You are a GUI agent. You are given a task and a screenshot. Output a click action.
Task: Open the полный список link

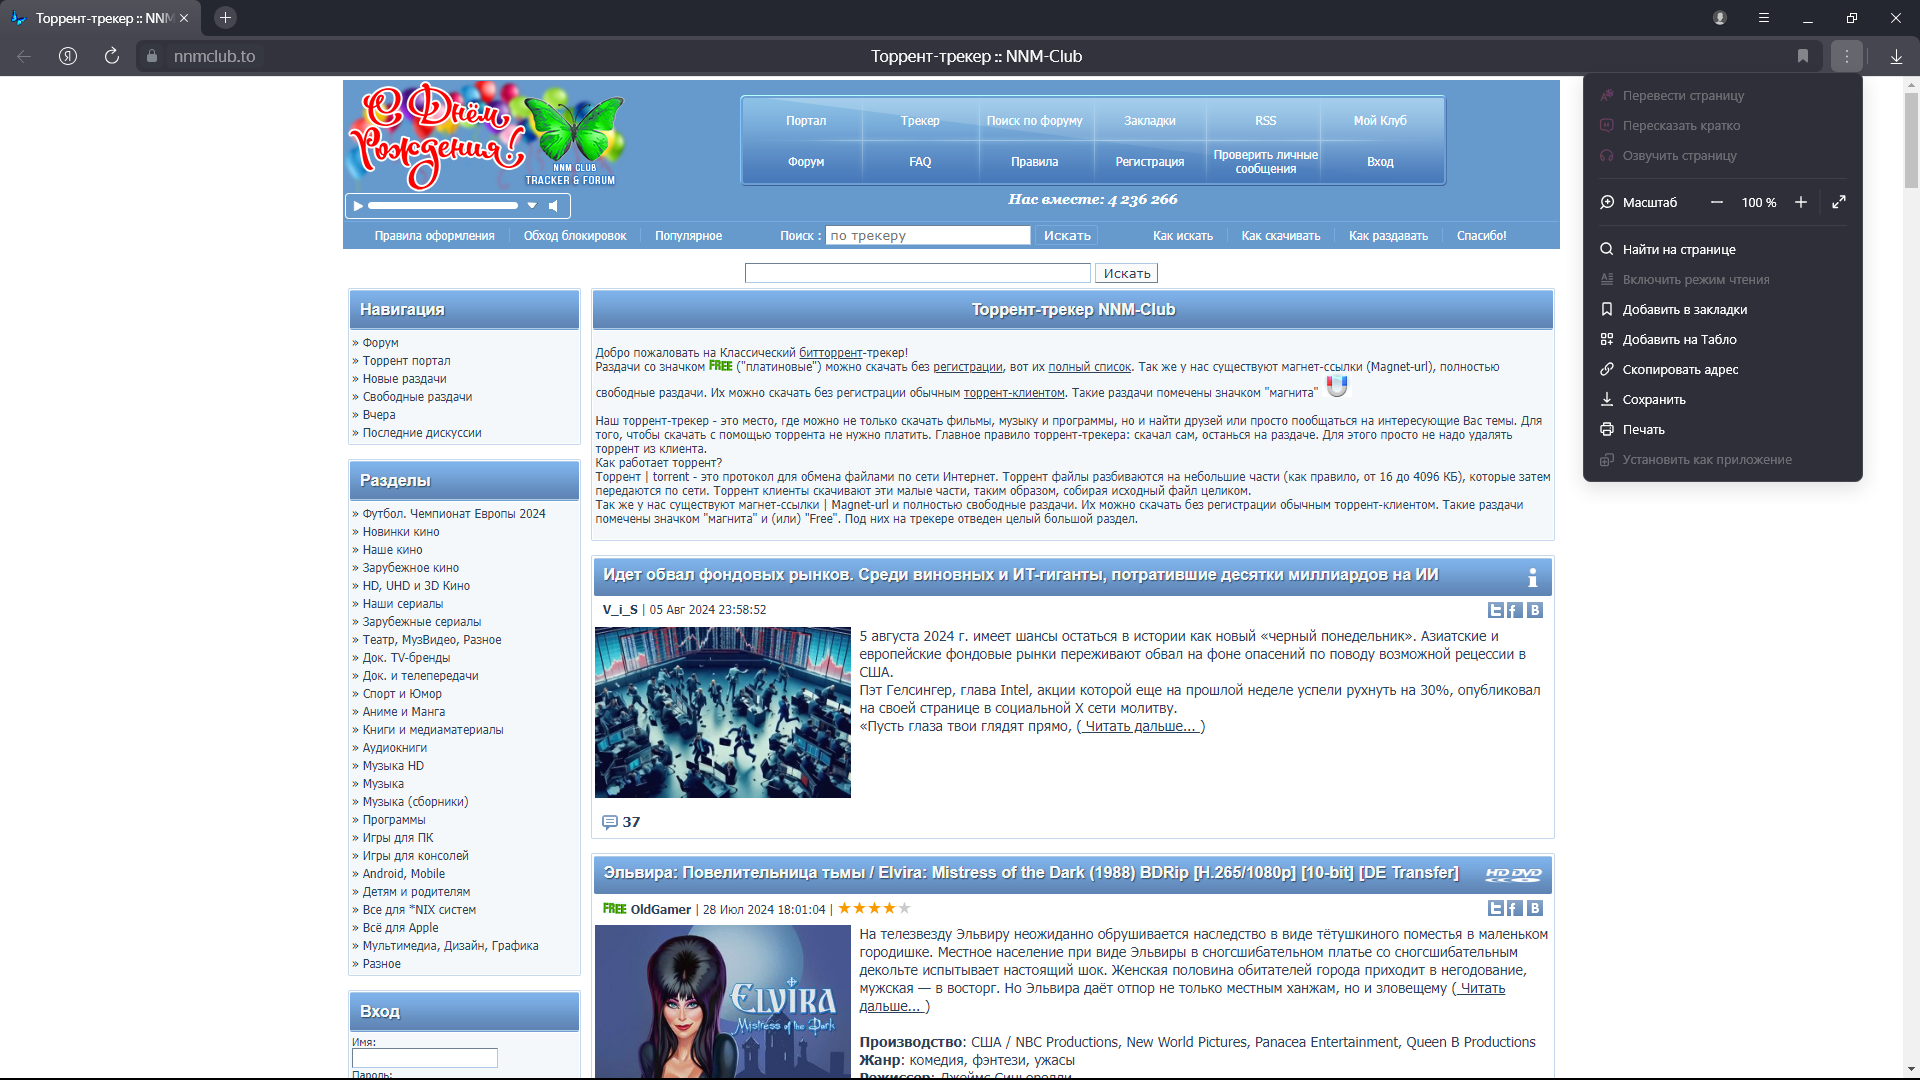click(x=1089, y=367)
